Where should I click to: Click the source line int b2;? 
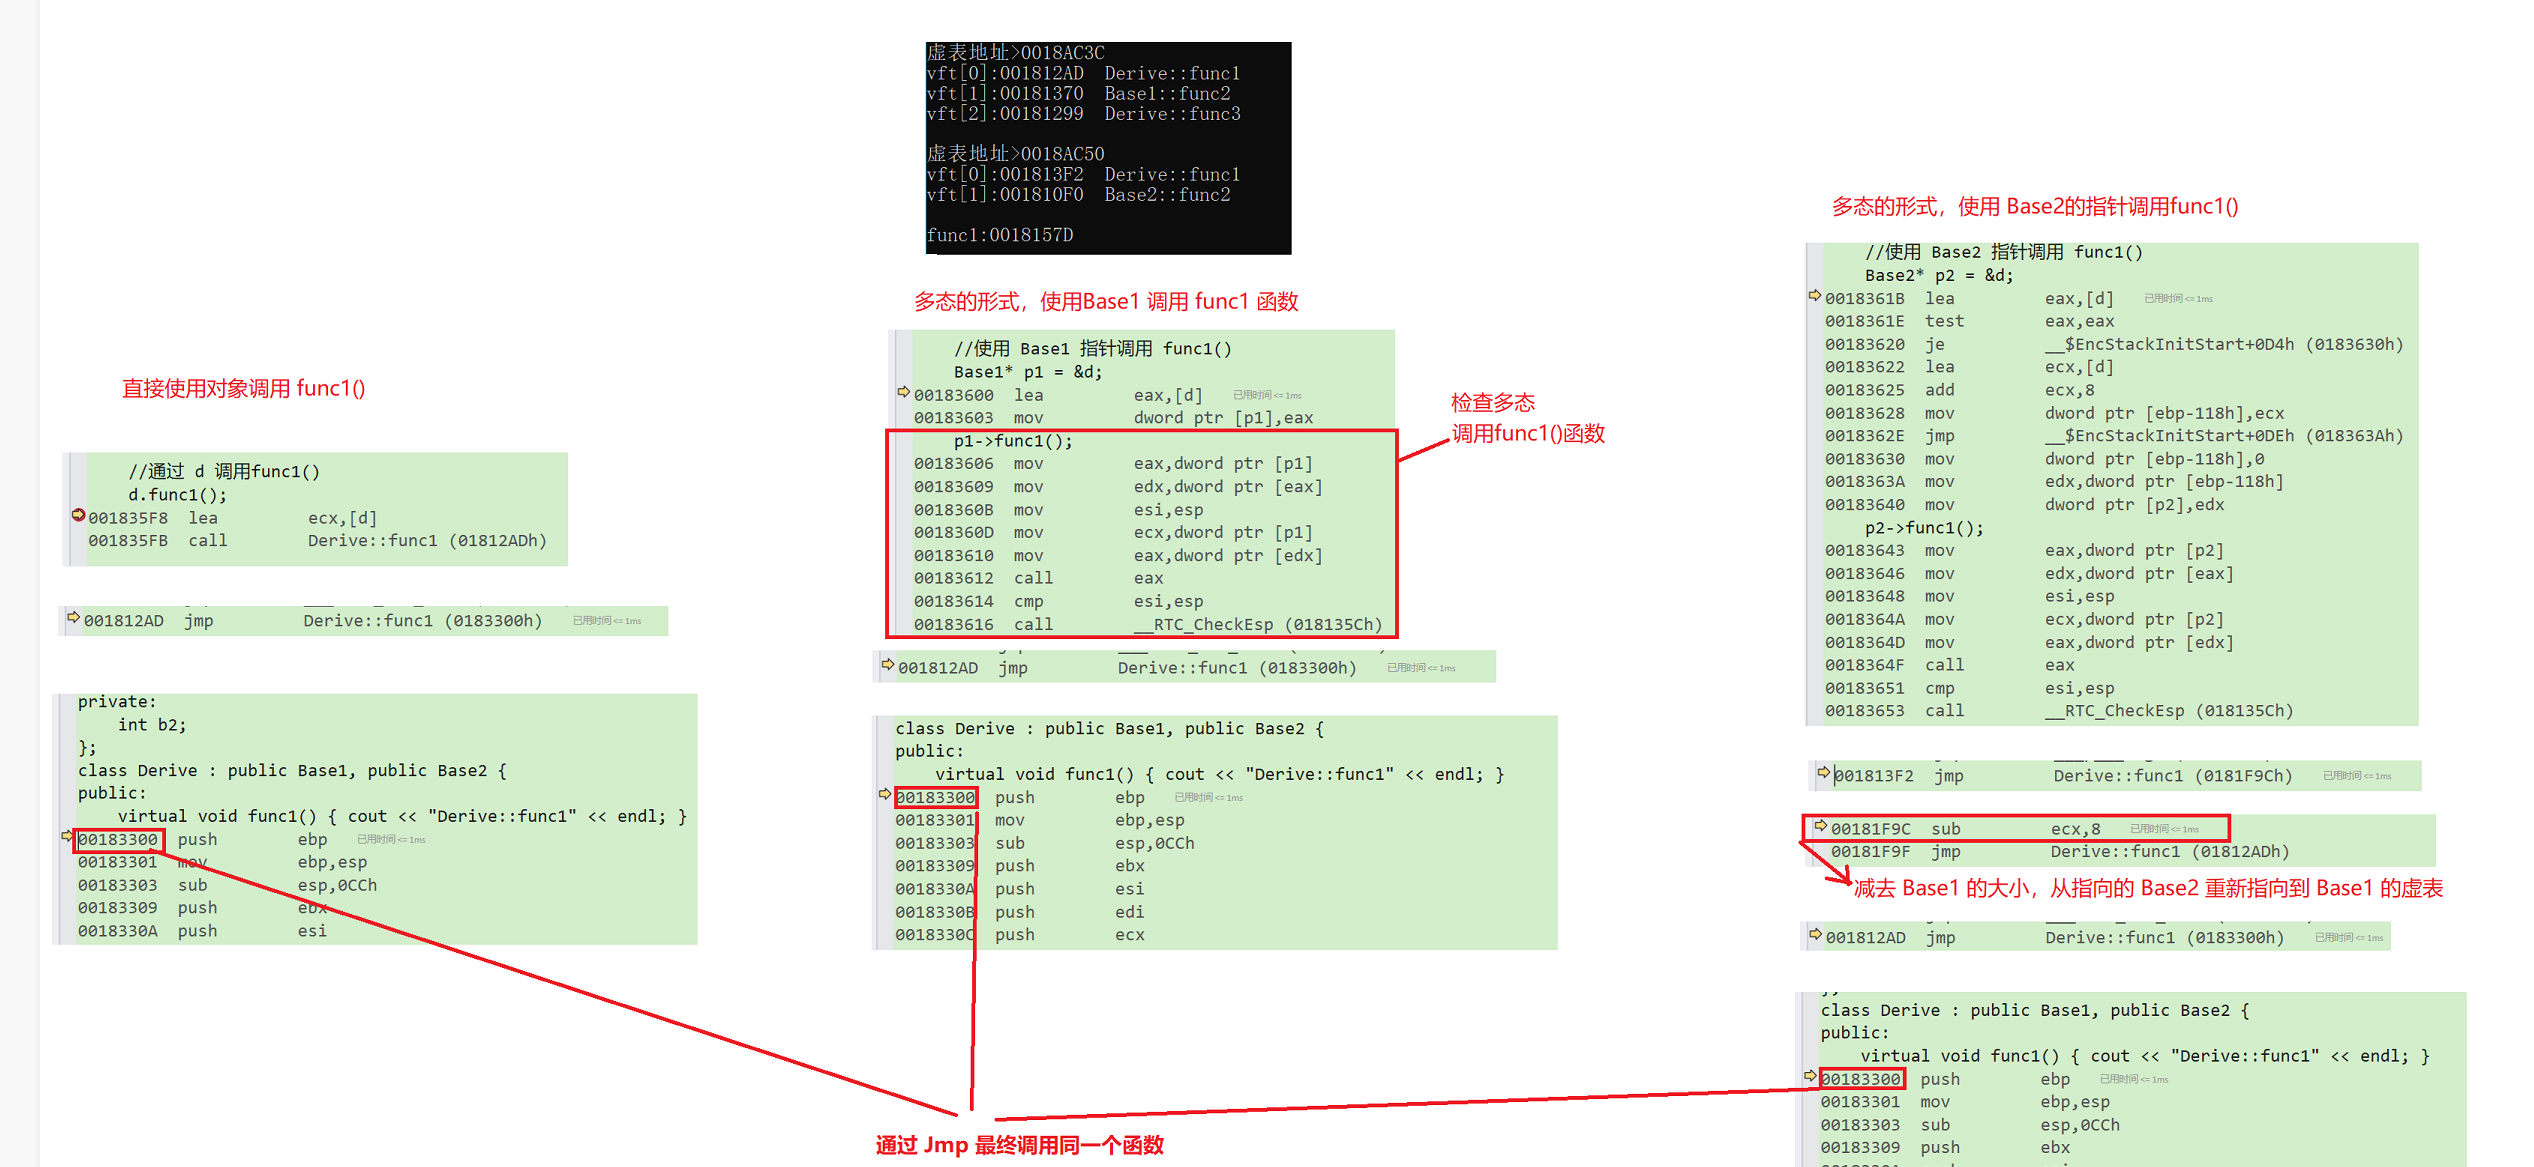pos(152,725)
